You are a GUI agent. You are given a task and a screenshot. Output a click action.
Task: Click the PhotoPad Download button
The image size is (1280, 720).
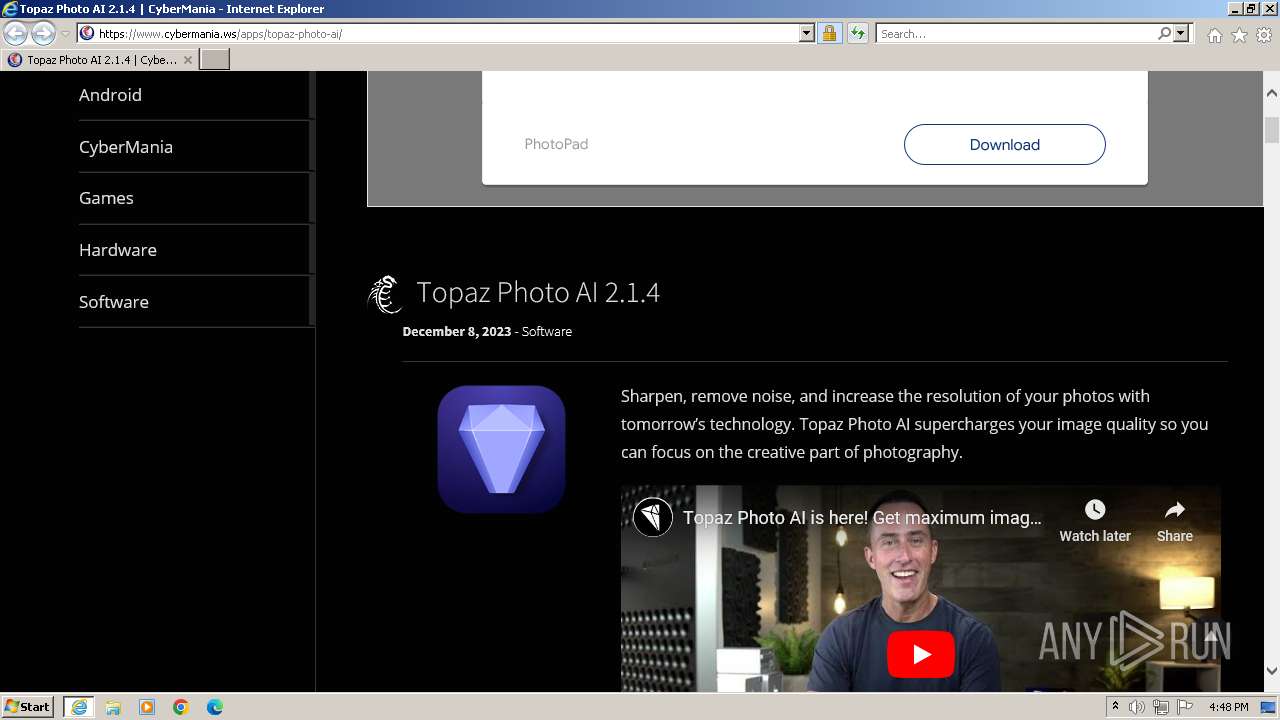click(1005, 144)
